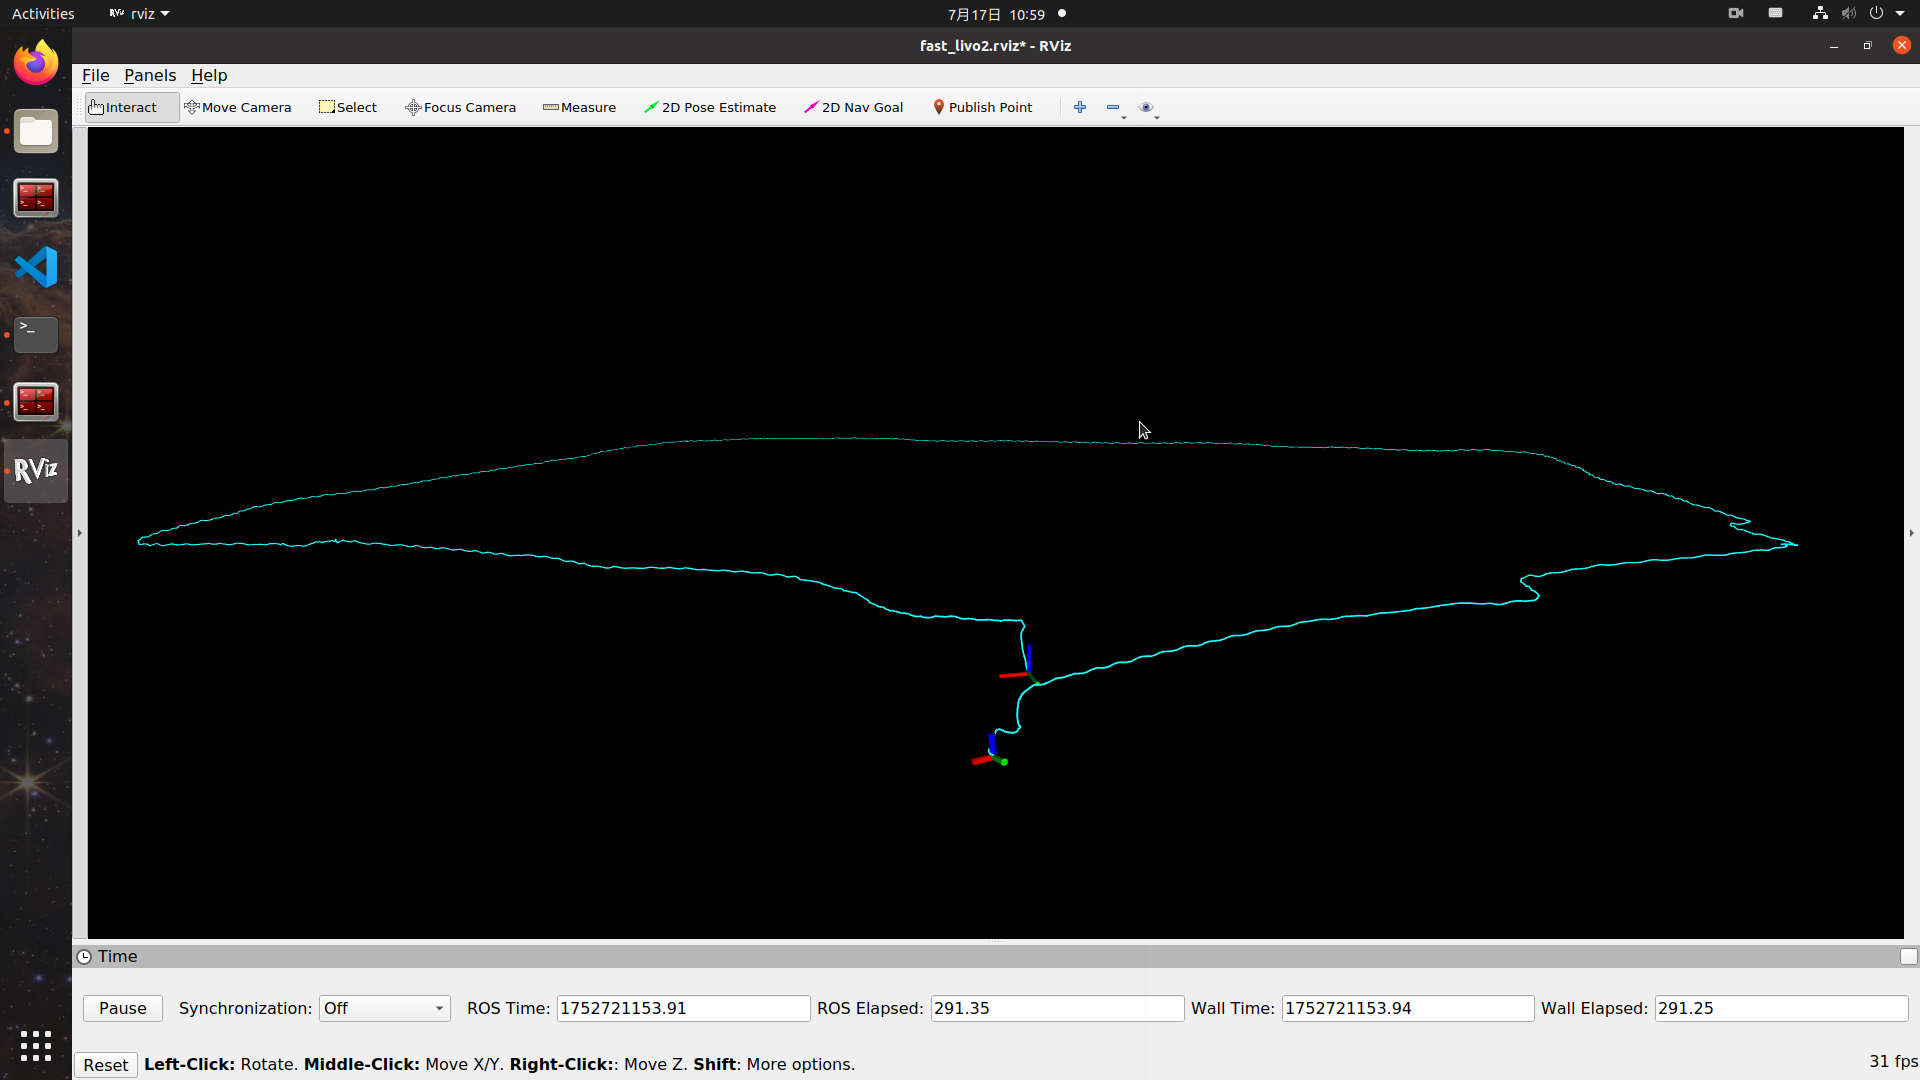The image size is (1920, 1080).
Task: Click the Focus Camera tool
Action: tap(460, 107)
